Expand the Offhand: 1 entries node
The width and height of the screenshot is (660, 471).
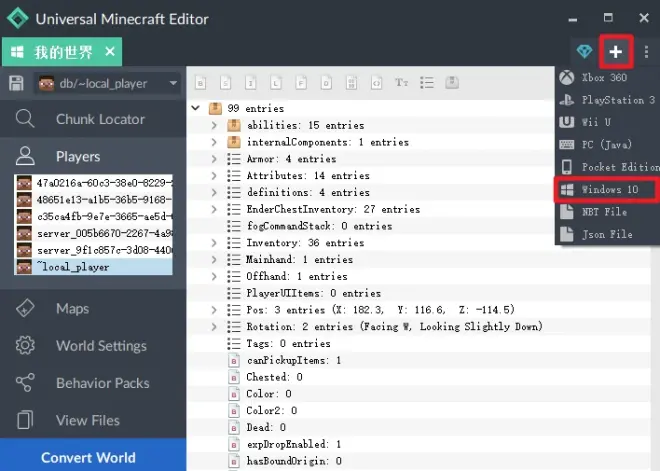click(214, 276)
